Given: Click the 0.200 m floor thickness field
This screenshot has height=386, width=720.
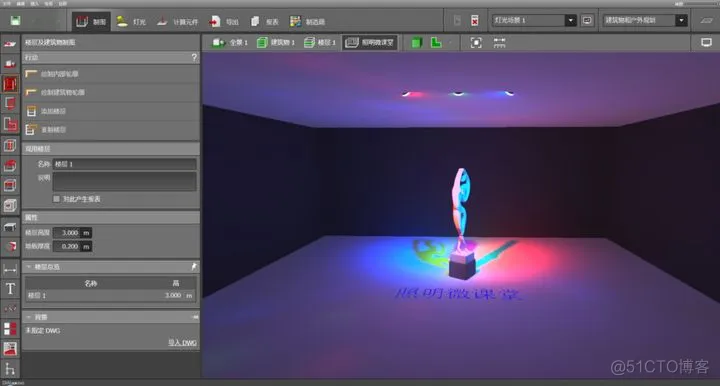Looking at the screenshot, I should tap(72, 246).
